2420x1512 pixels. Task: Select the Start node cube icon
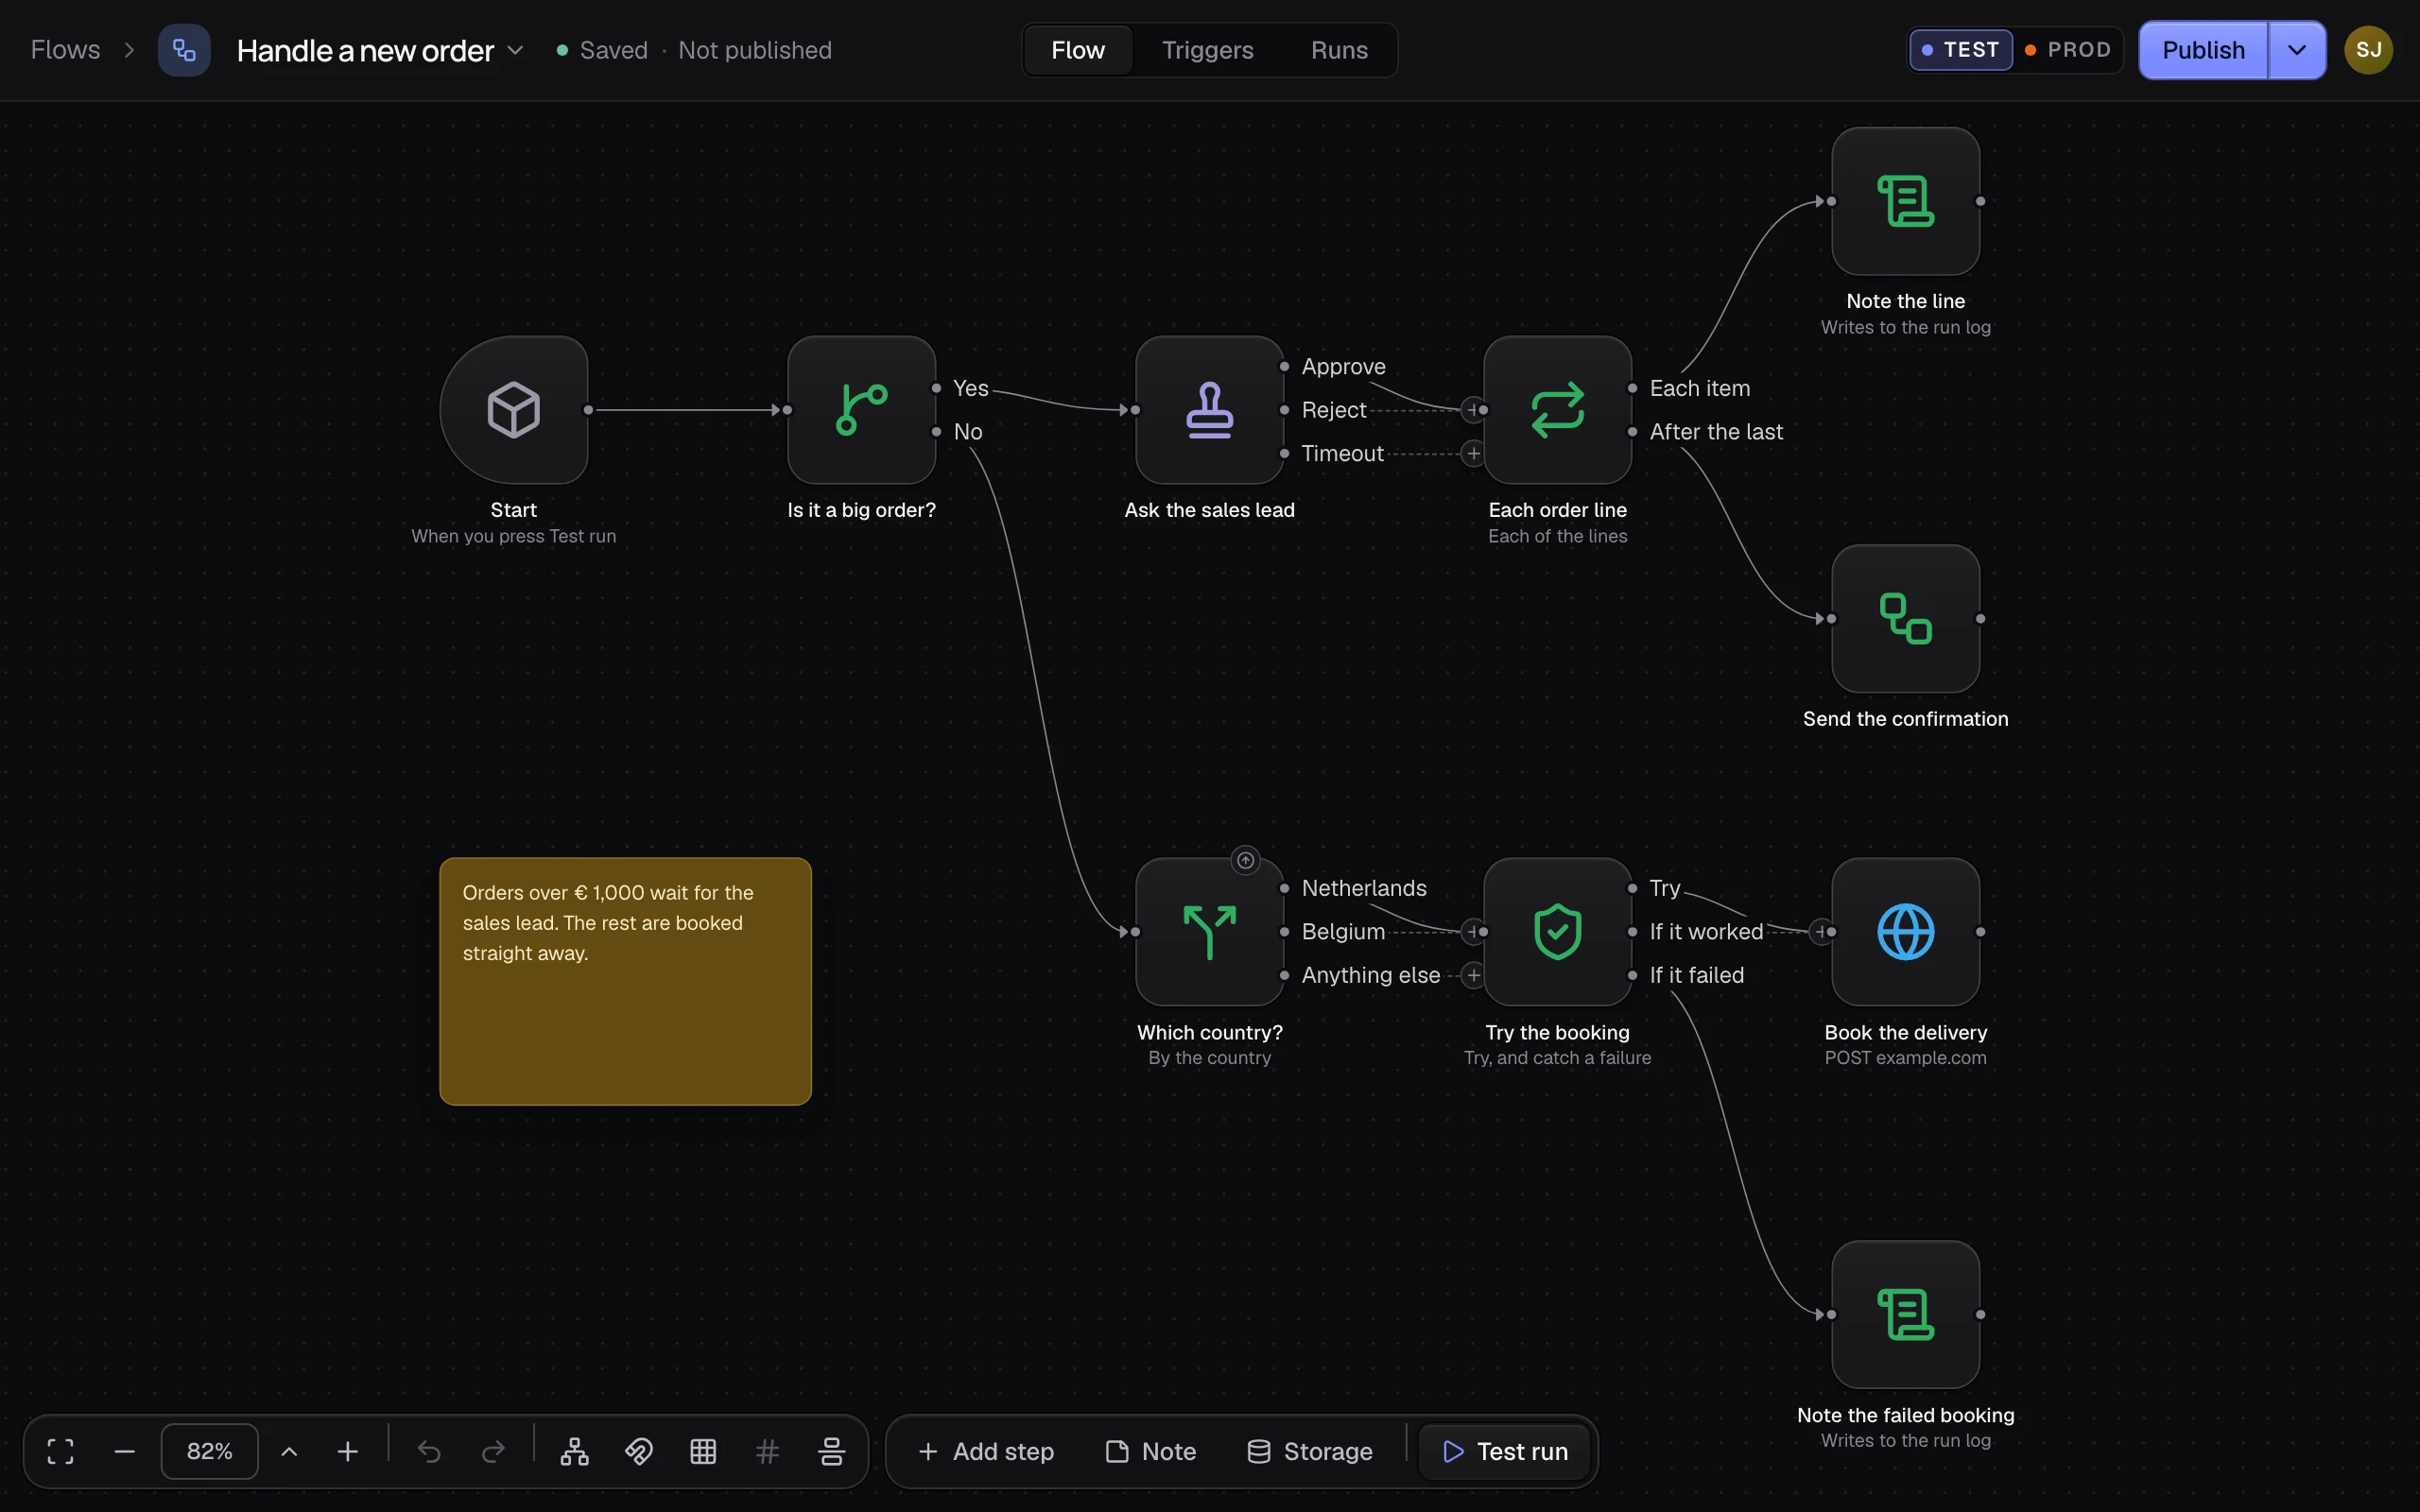click(514, 410)
